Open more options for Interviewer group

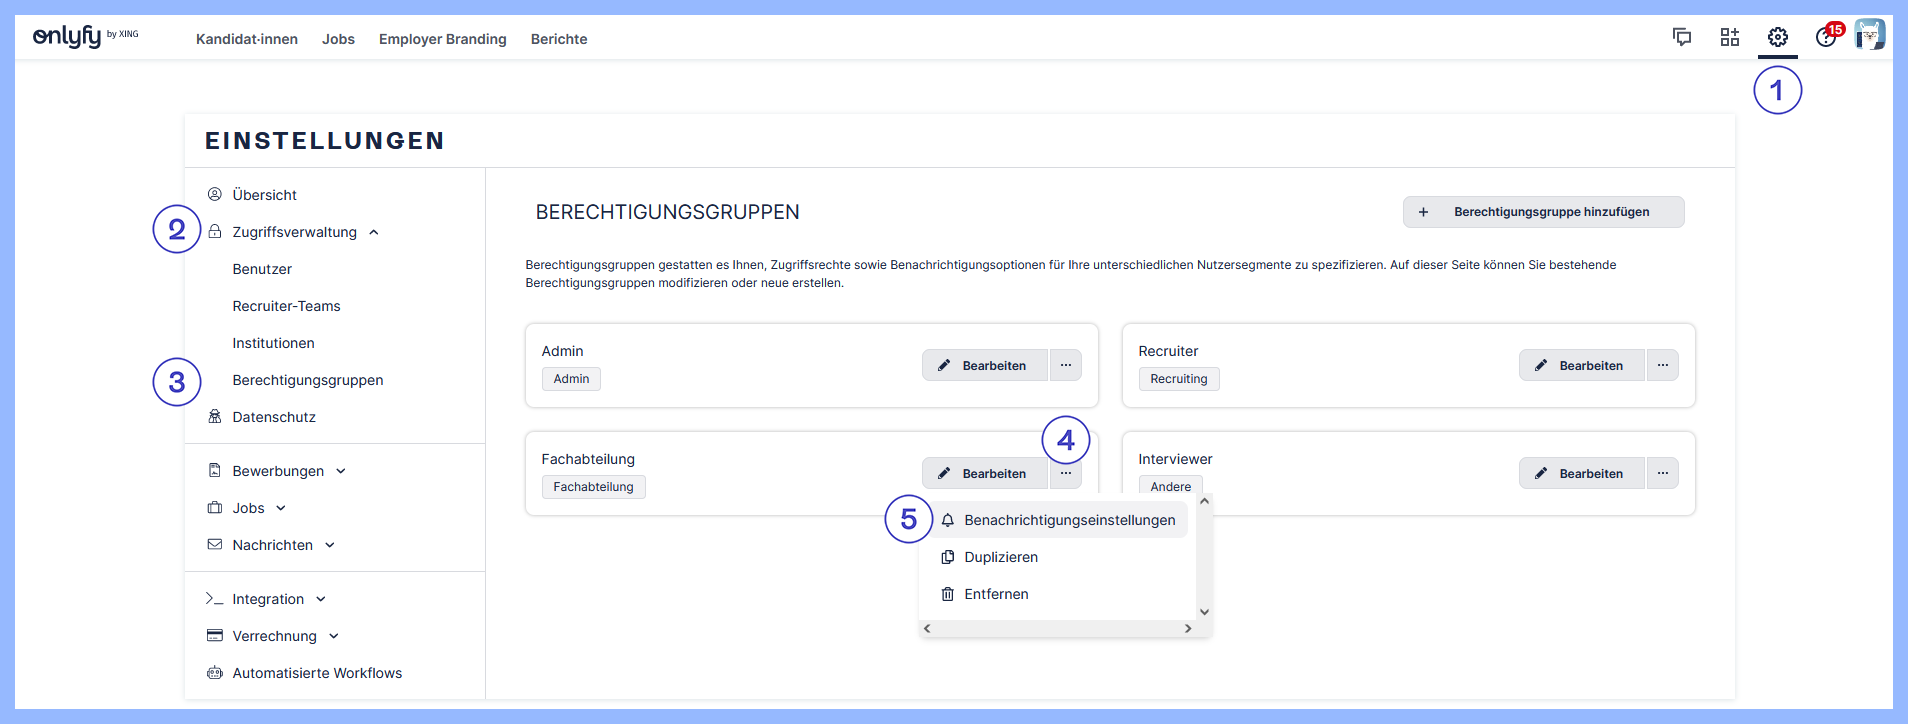click(x=1662, y=473)
